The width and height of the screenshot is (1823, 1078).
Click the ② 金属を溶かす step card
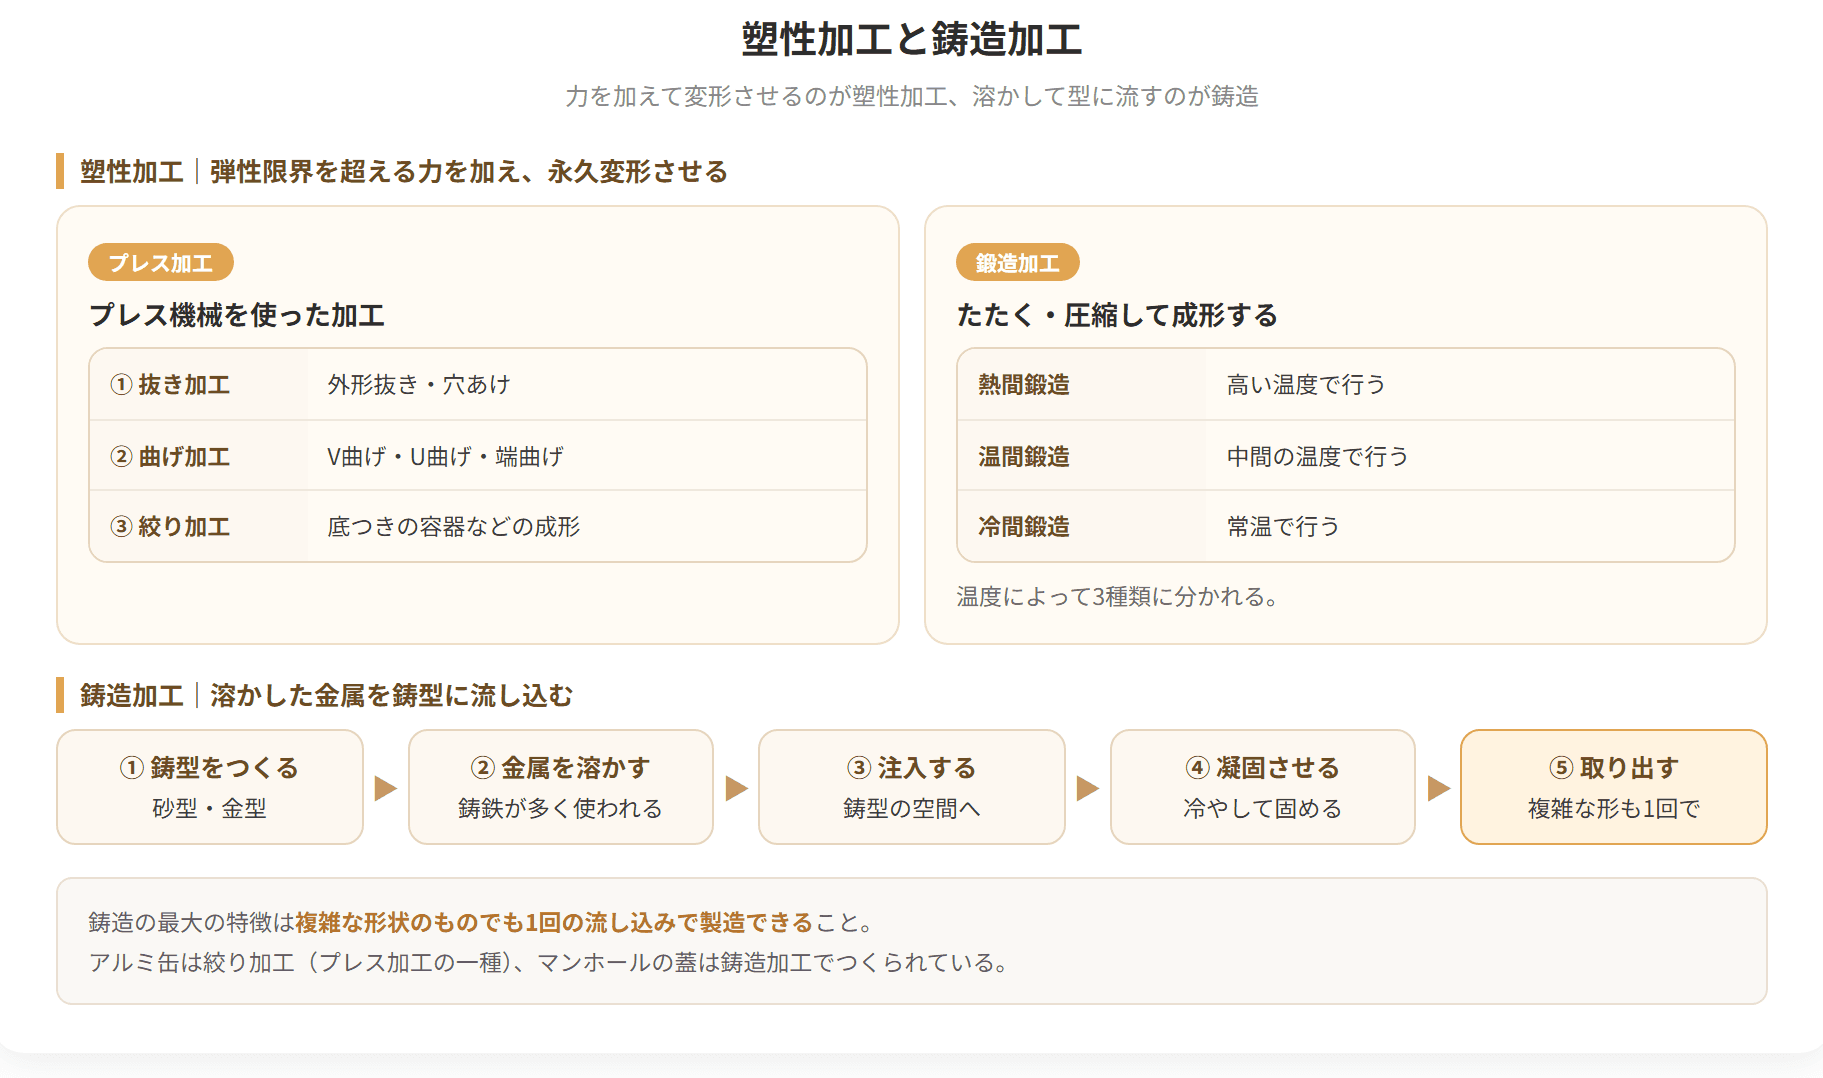pyautogui.click(x=561, y=787)
